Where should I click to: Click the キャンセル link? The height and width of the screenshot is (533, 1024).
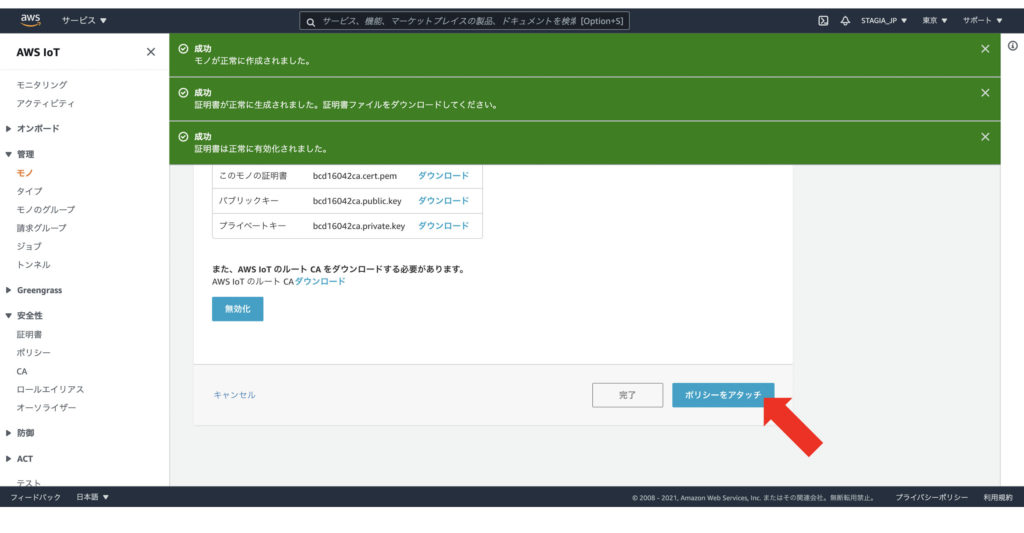click(234, 395)
